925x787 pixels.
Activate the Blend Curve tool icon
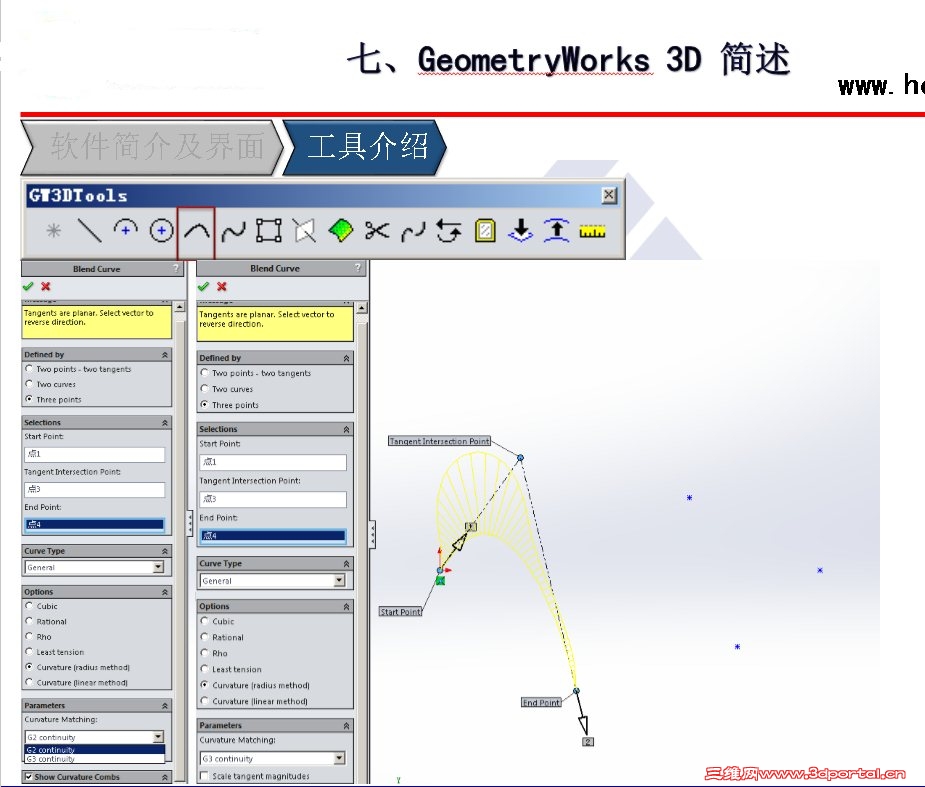(196, 231)
